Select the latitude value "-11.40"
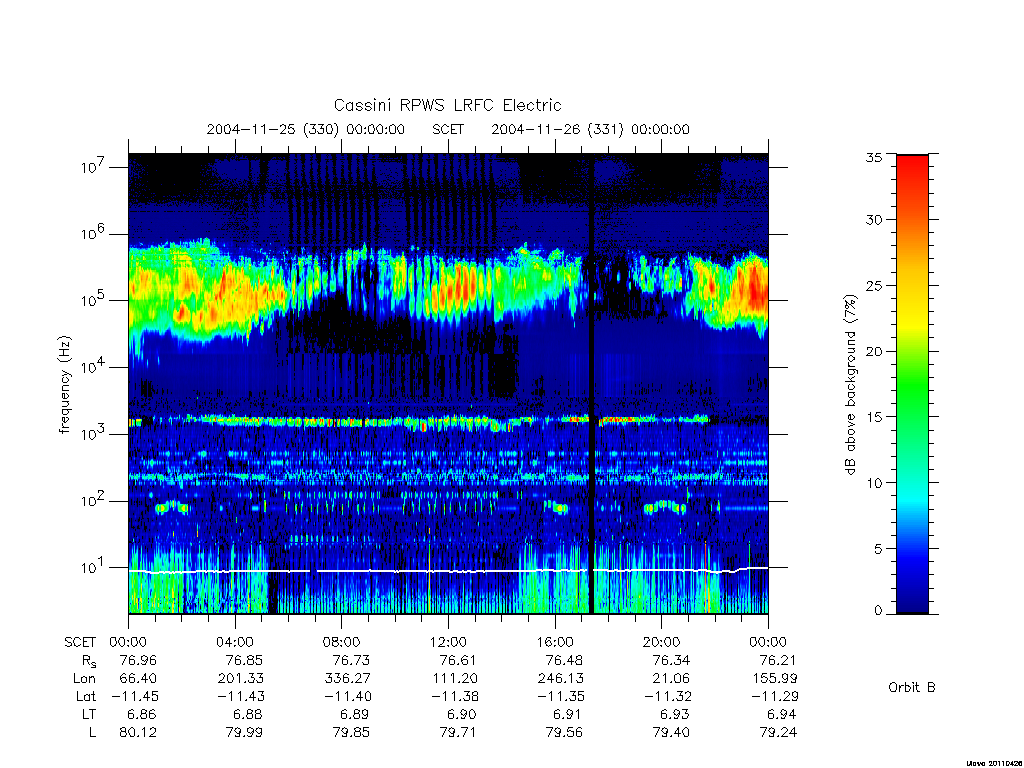 [x=348, y=697]
